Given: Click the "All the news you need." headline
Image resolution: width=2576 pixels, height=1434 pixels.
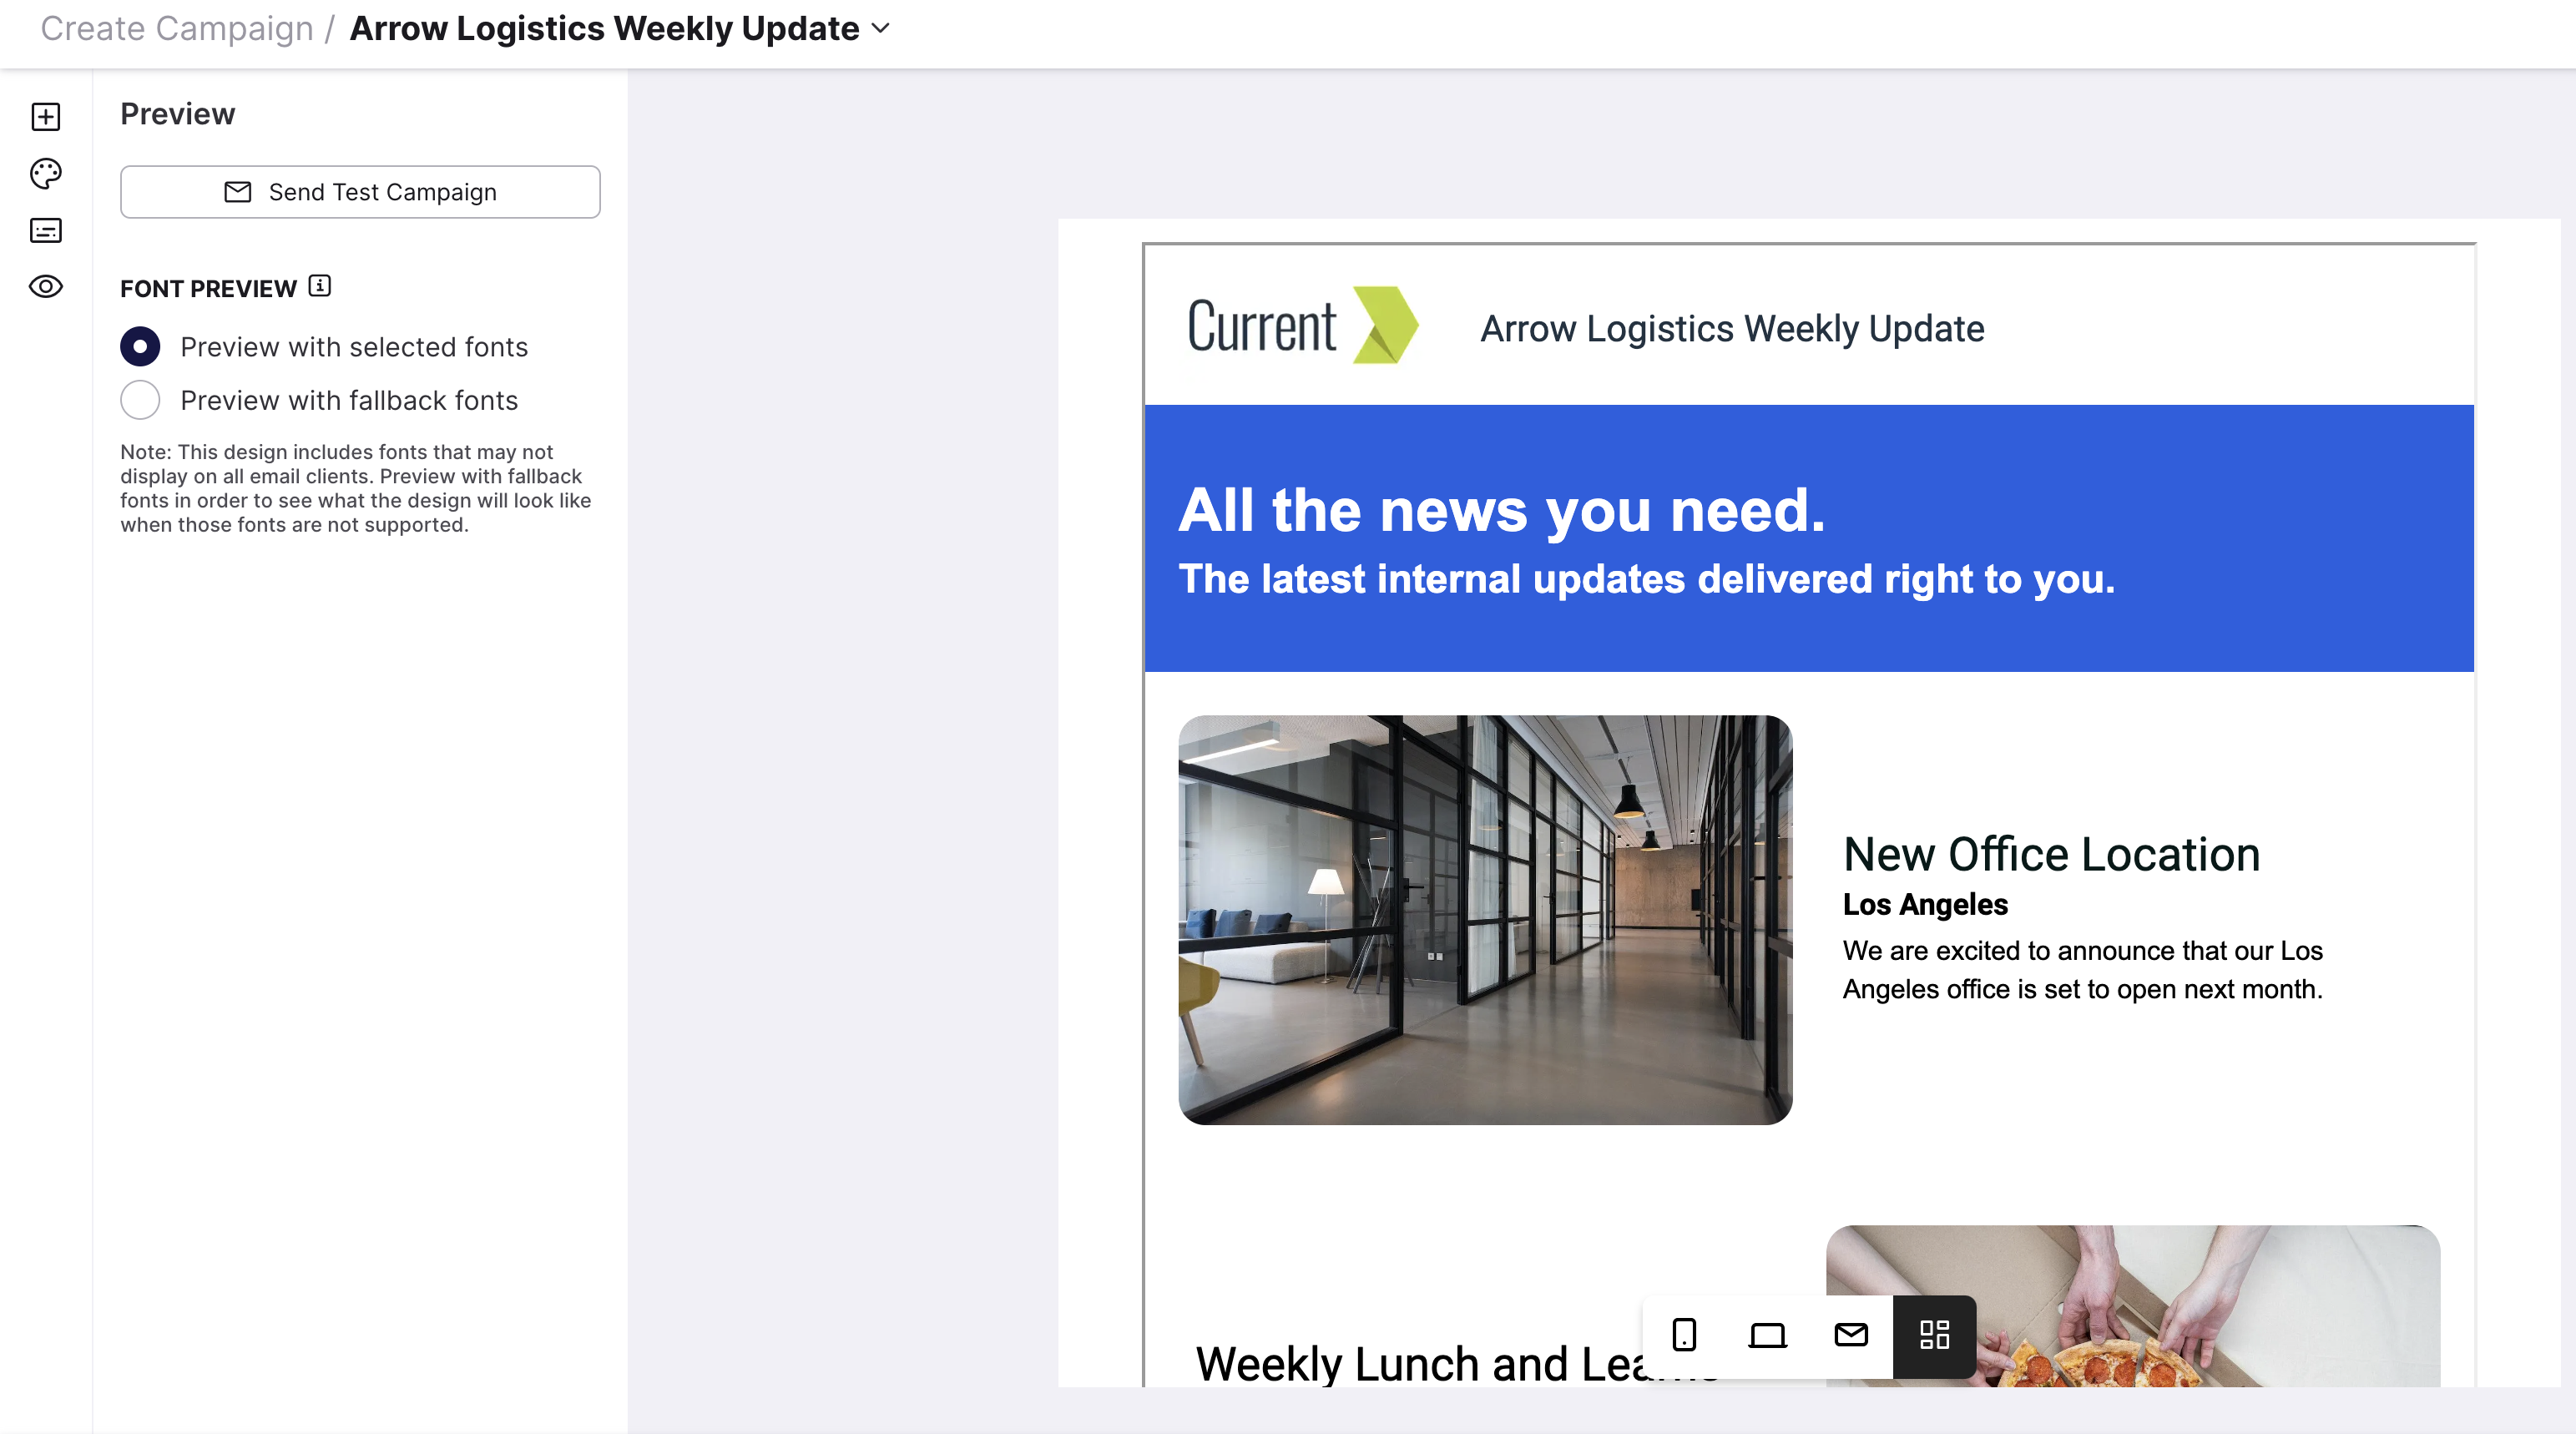Looking at the screenshot, I should [x=1502, y=511].
